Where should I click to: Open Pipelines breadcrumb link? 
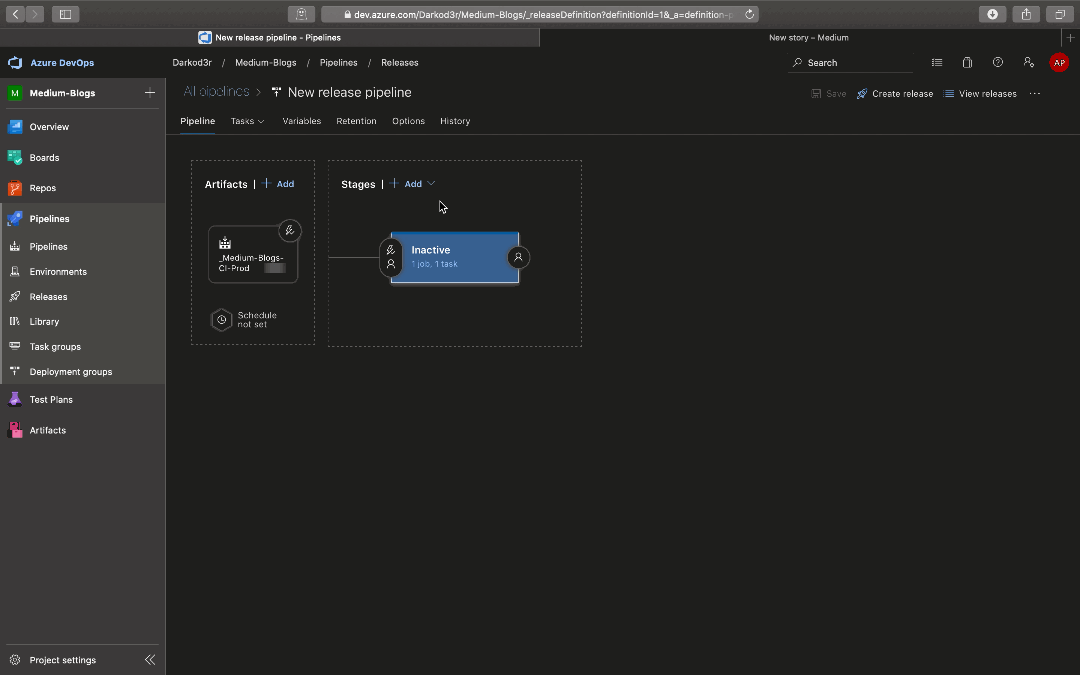point(338,63)
